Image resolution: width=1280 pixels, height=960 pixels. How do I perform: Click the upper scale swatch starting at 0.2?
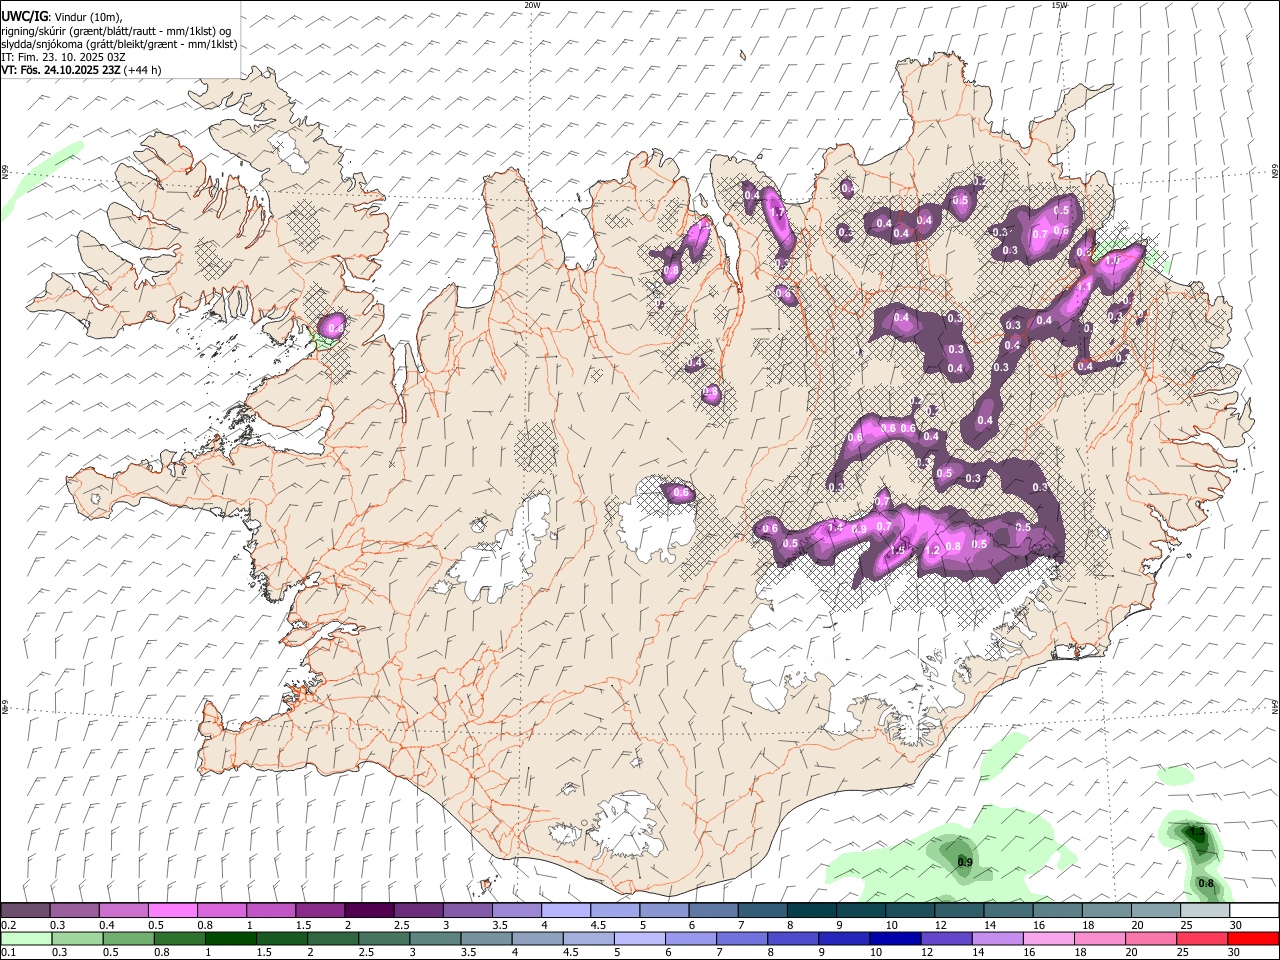tap(25, 910)
